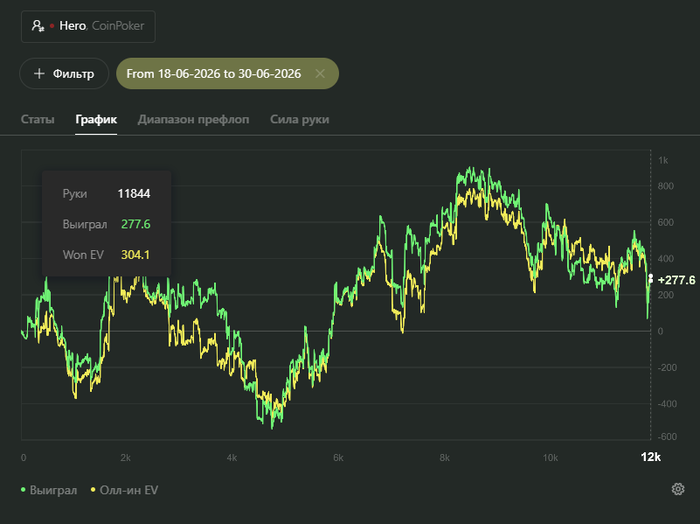Click the 1k y-axis label
Screen dimensions: 700x524
click(x=663, y=161)
